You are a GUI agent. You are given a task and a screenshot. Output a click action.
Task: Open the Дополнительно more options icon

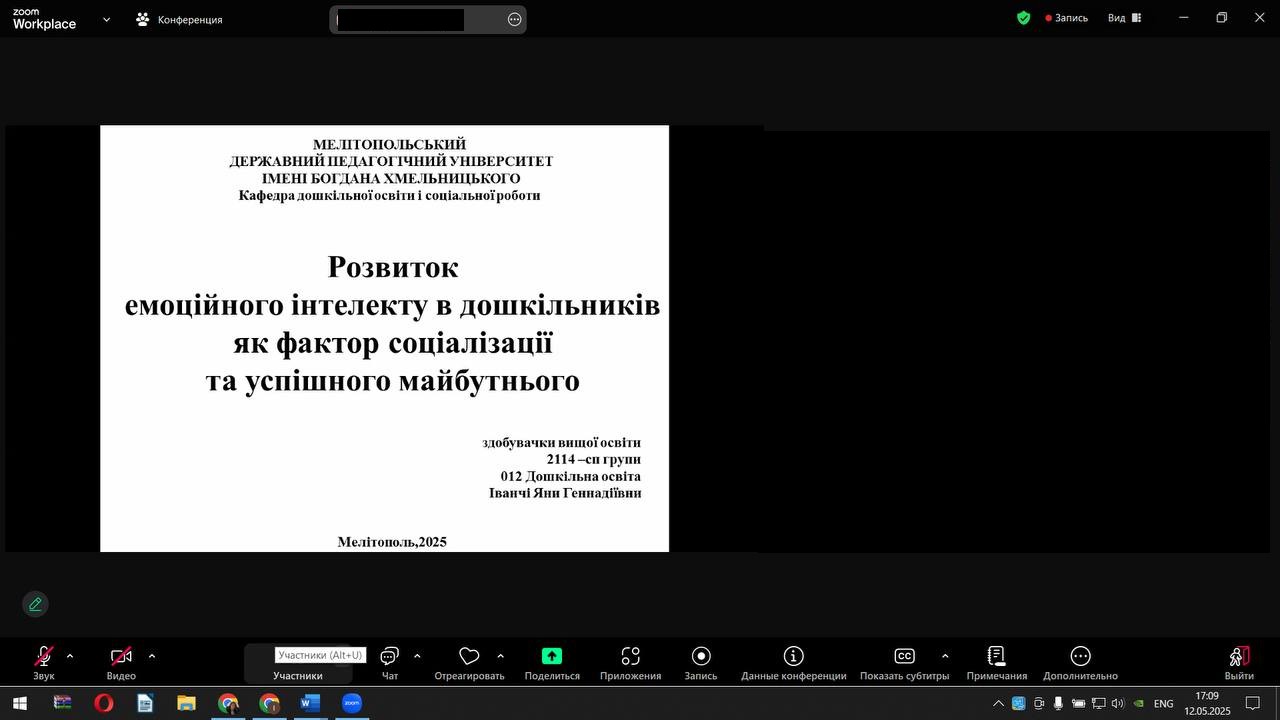click(x=1080, y=656)
